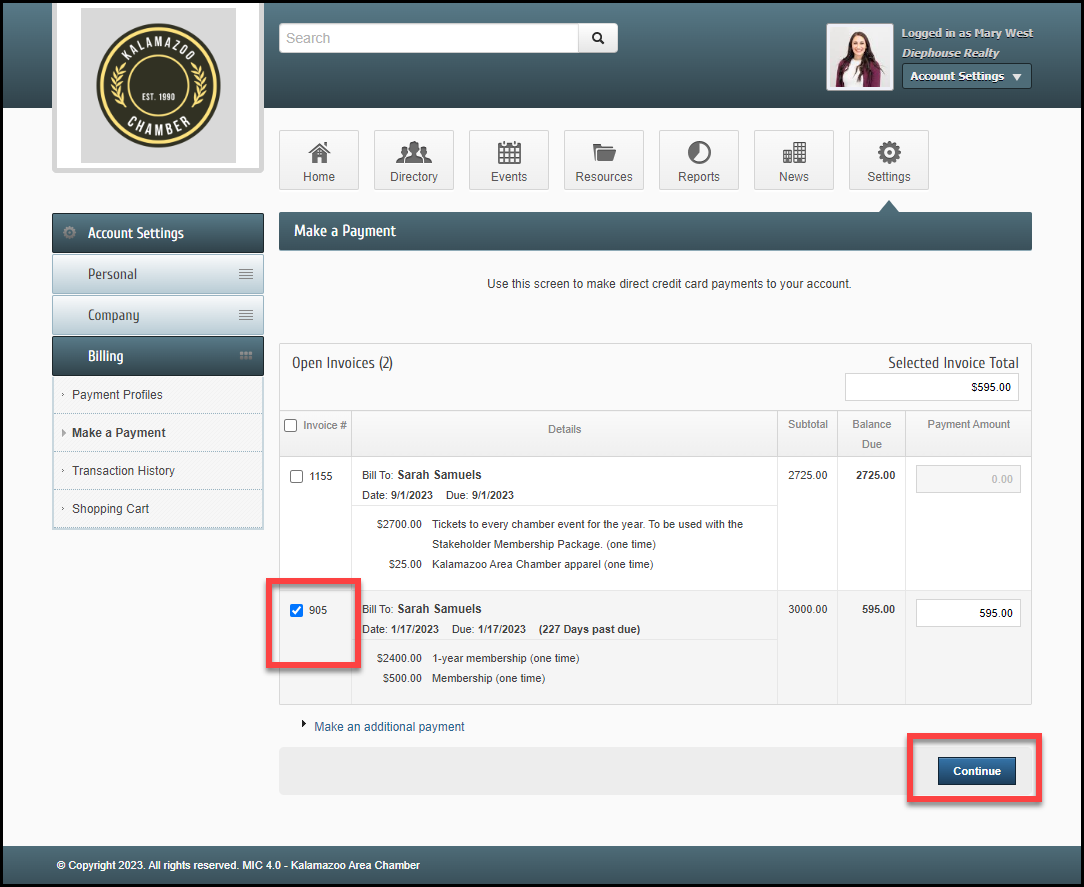Click the search magnifying glass button
1084x887 pixels.
pos(598,38)
